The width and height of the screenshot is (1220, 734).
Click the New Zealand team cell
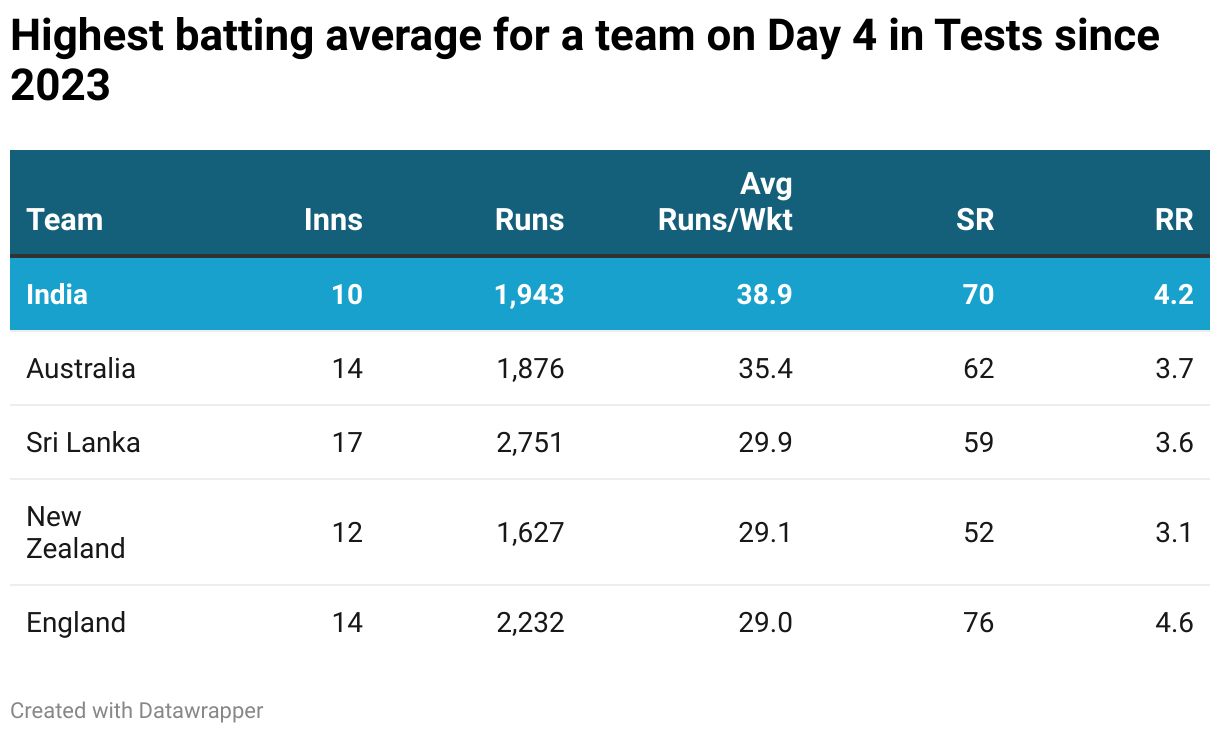[75, 532]
